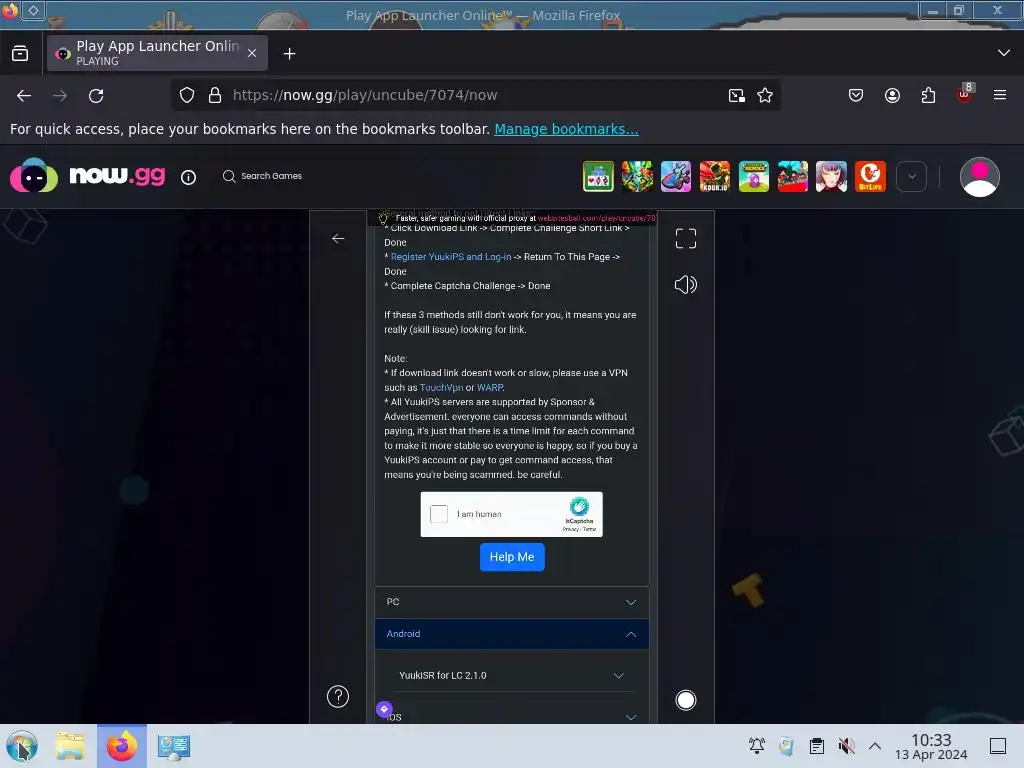
Task: Open the Solitaire cards game icon
Action: [x=598, y=176]
